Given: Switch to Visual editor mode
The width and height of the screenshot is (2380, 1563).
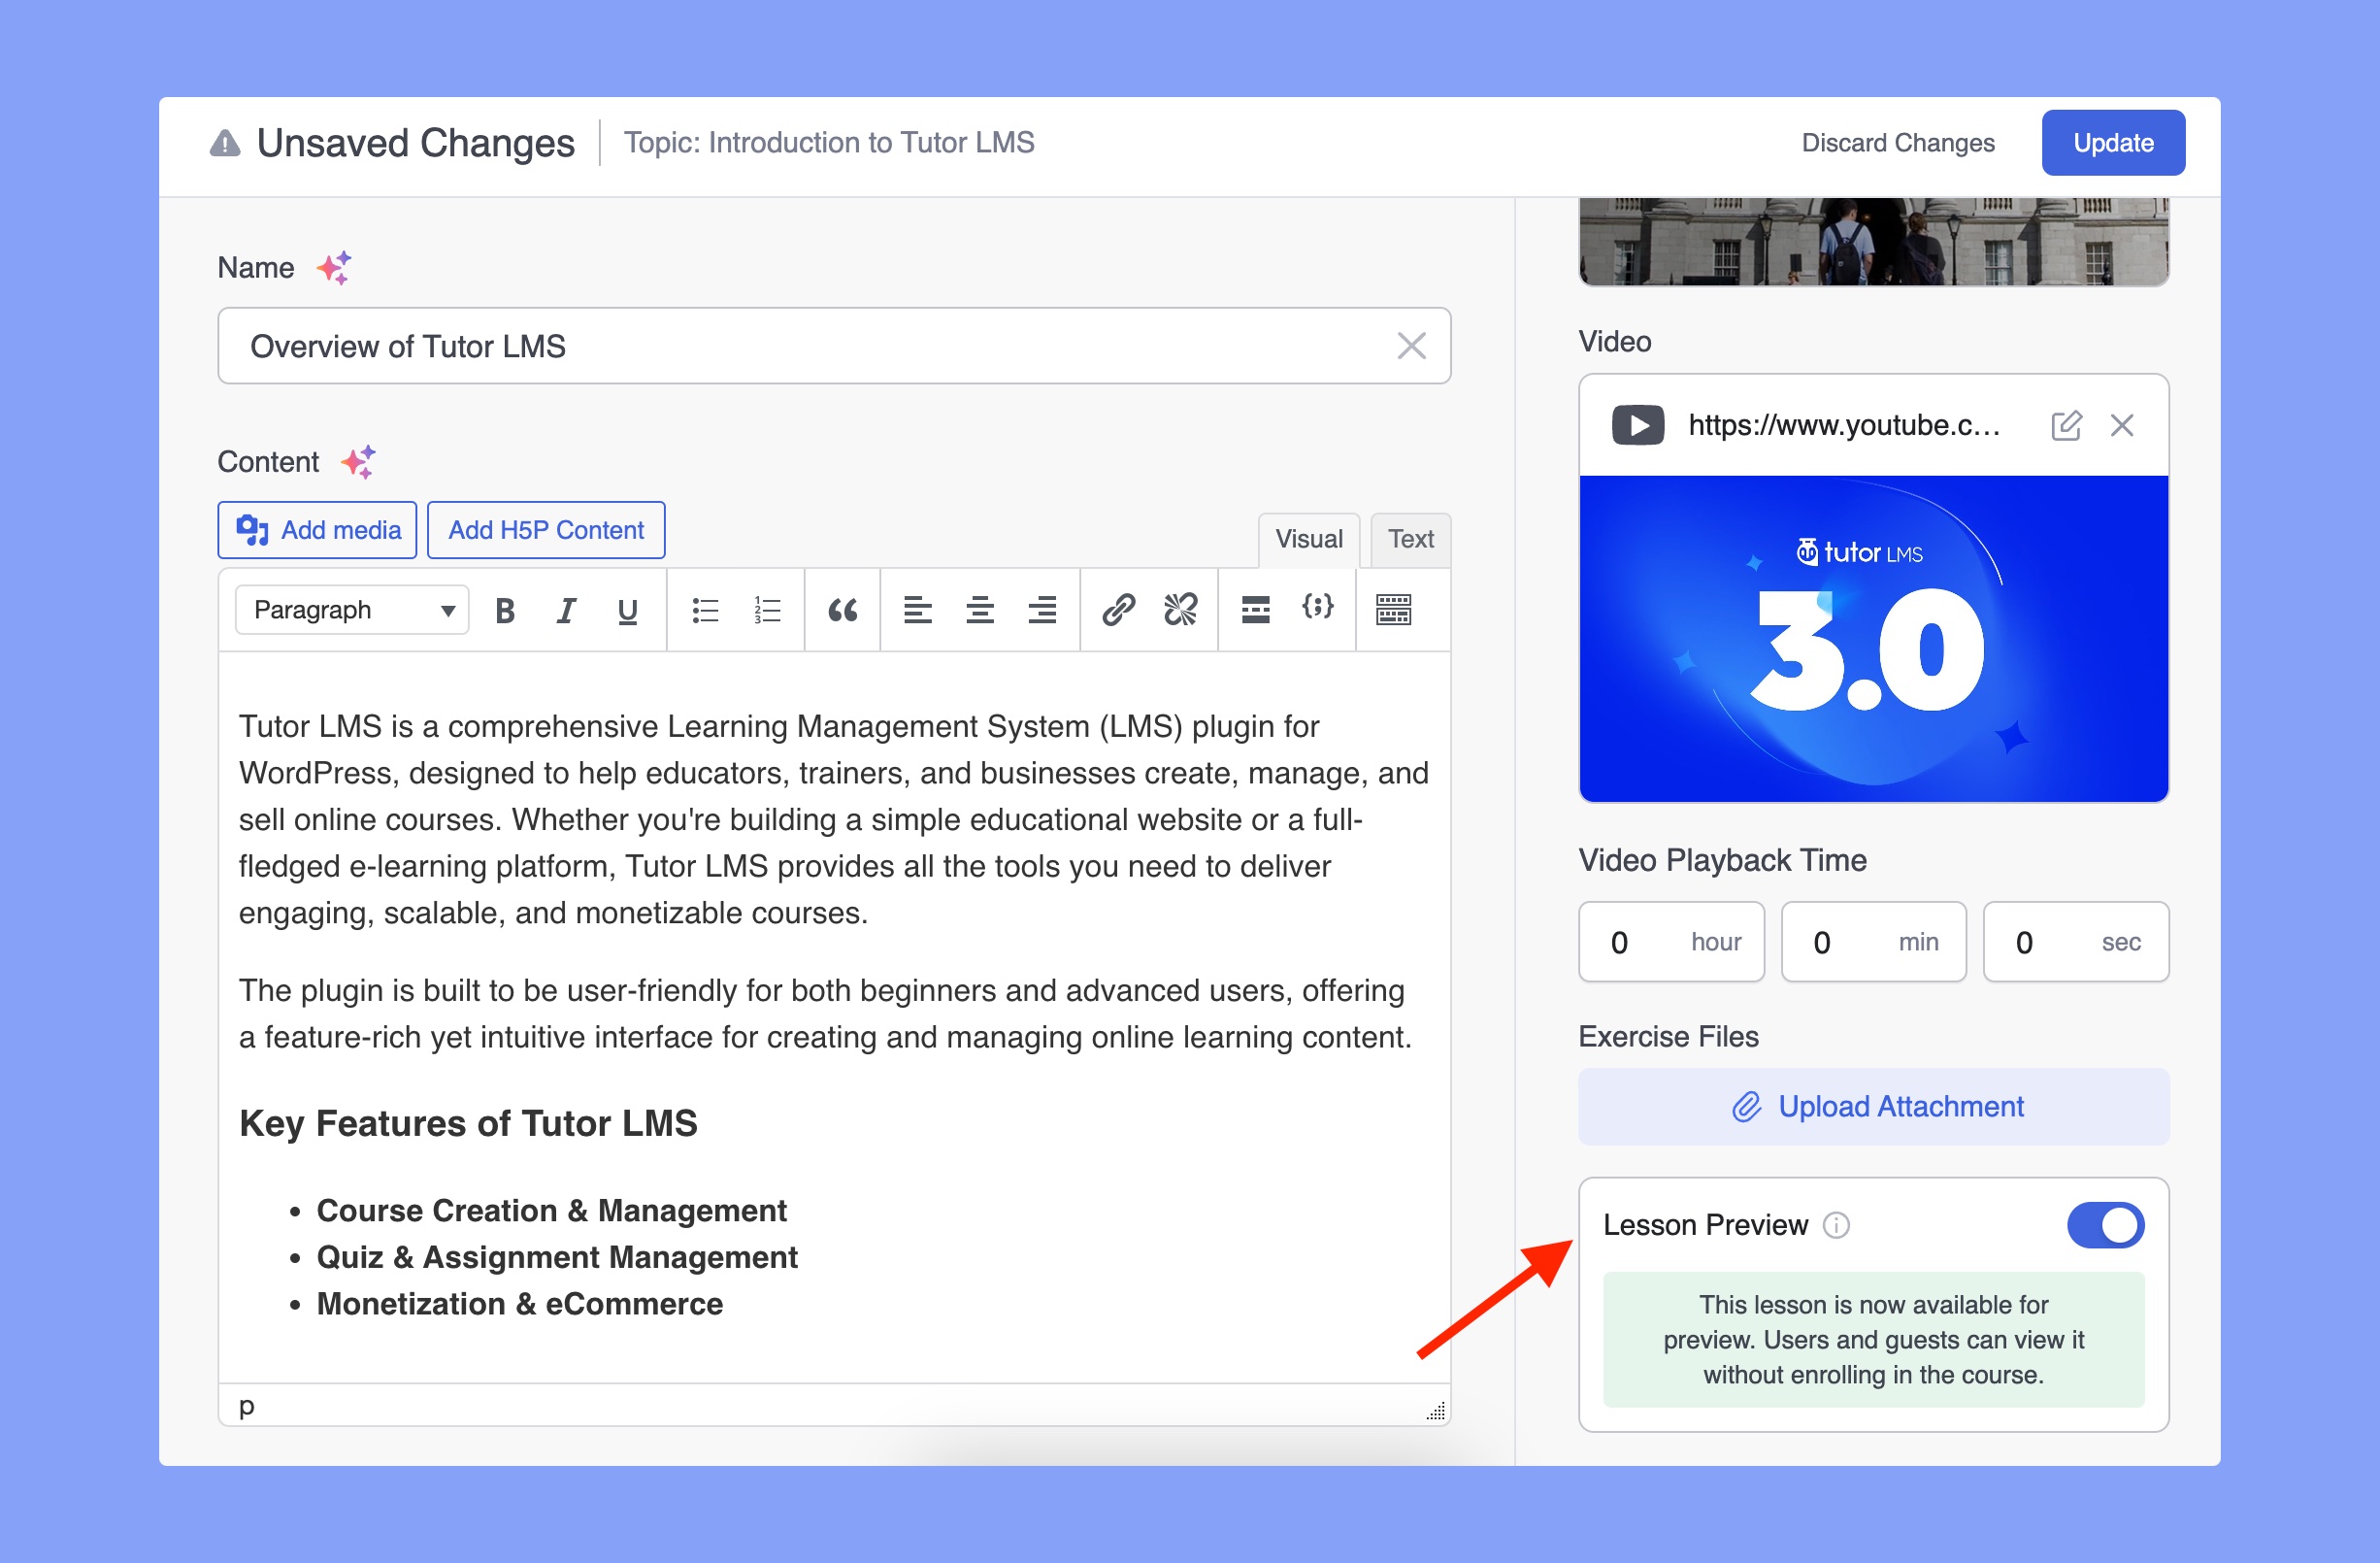Looking at the screenshot, I should pyautogui.click(x=1305, y=539).
